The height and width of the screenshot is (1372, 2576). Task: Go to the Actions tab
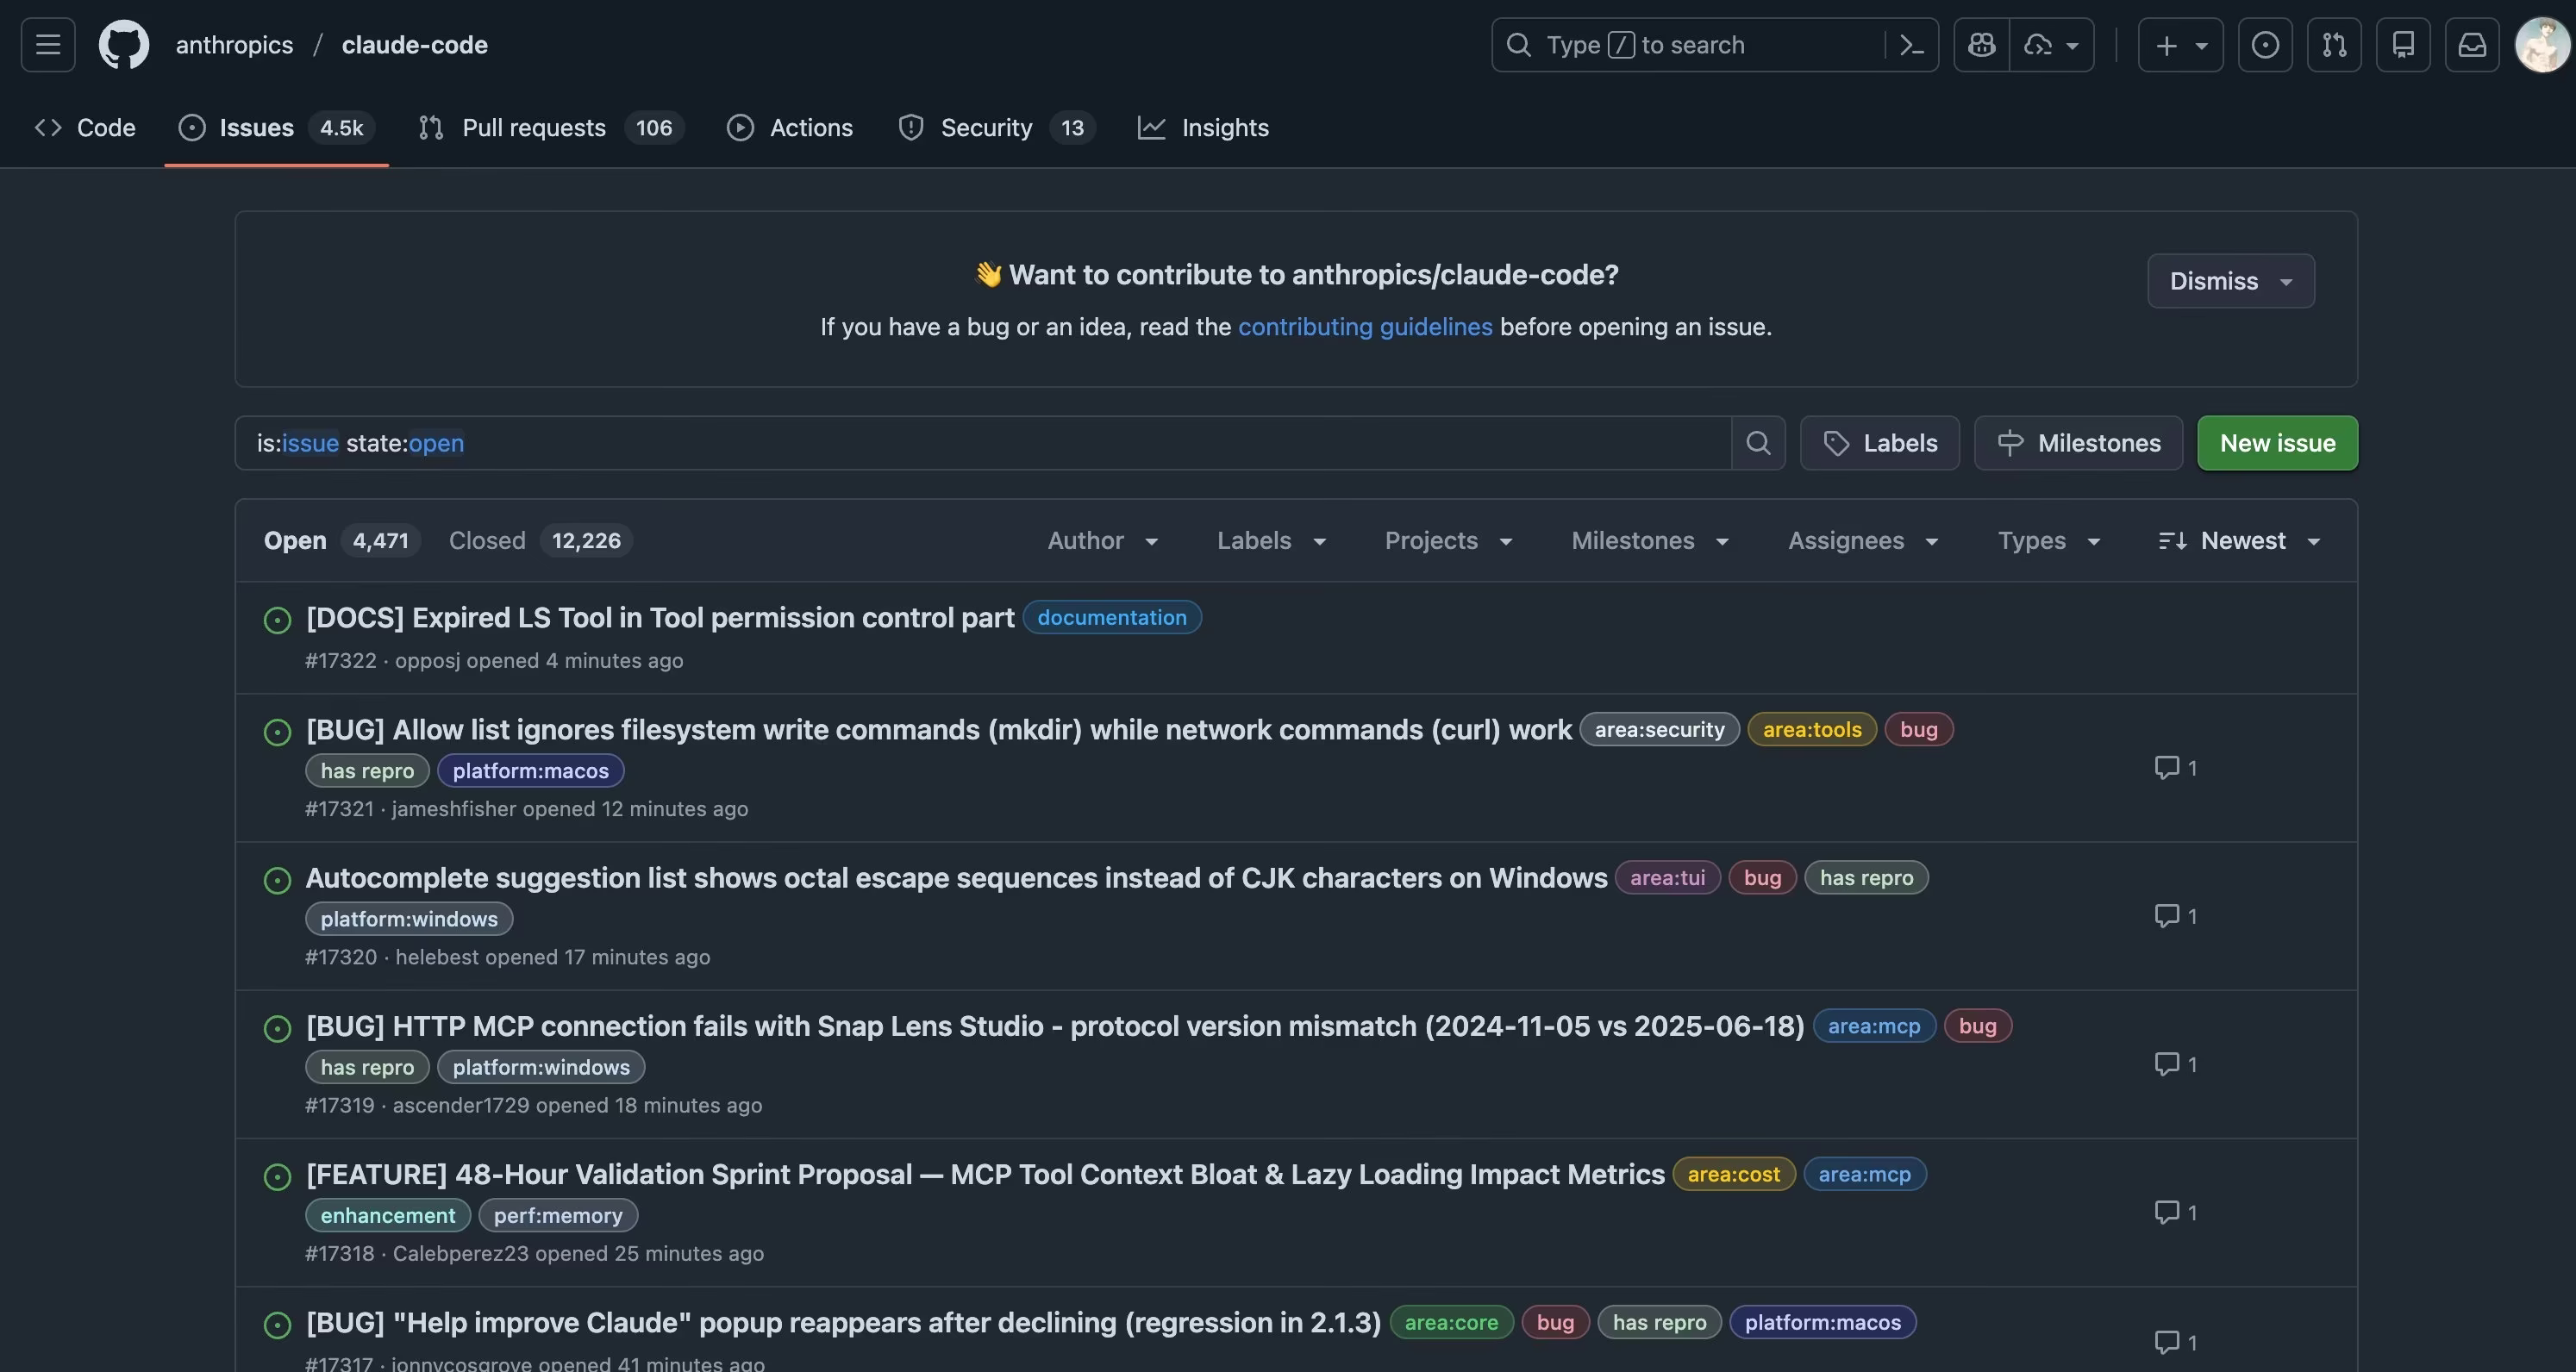pyautogui.click(x=790, y=128)
